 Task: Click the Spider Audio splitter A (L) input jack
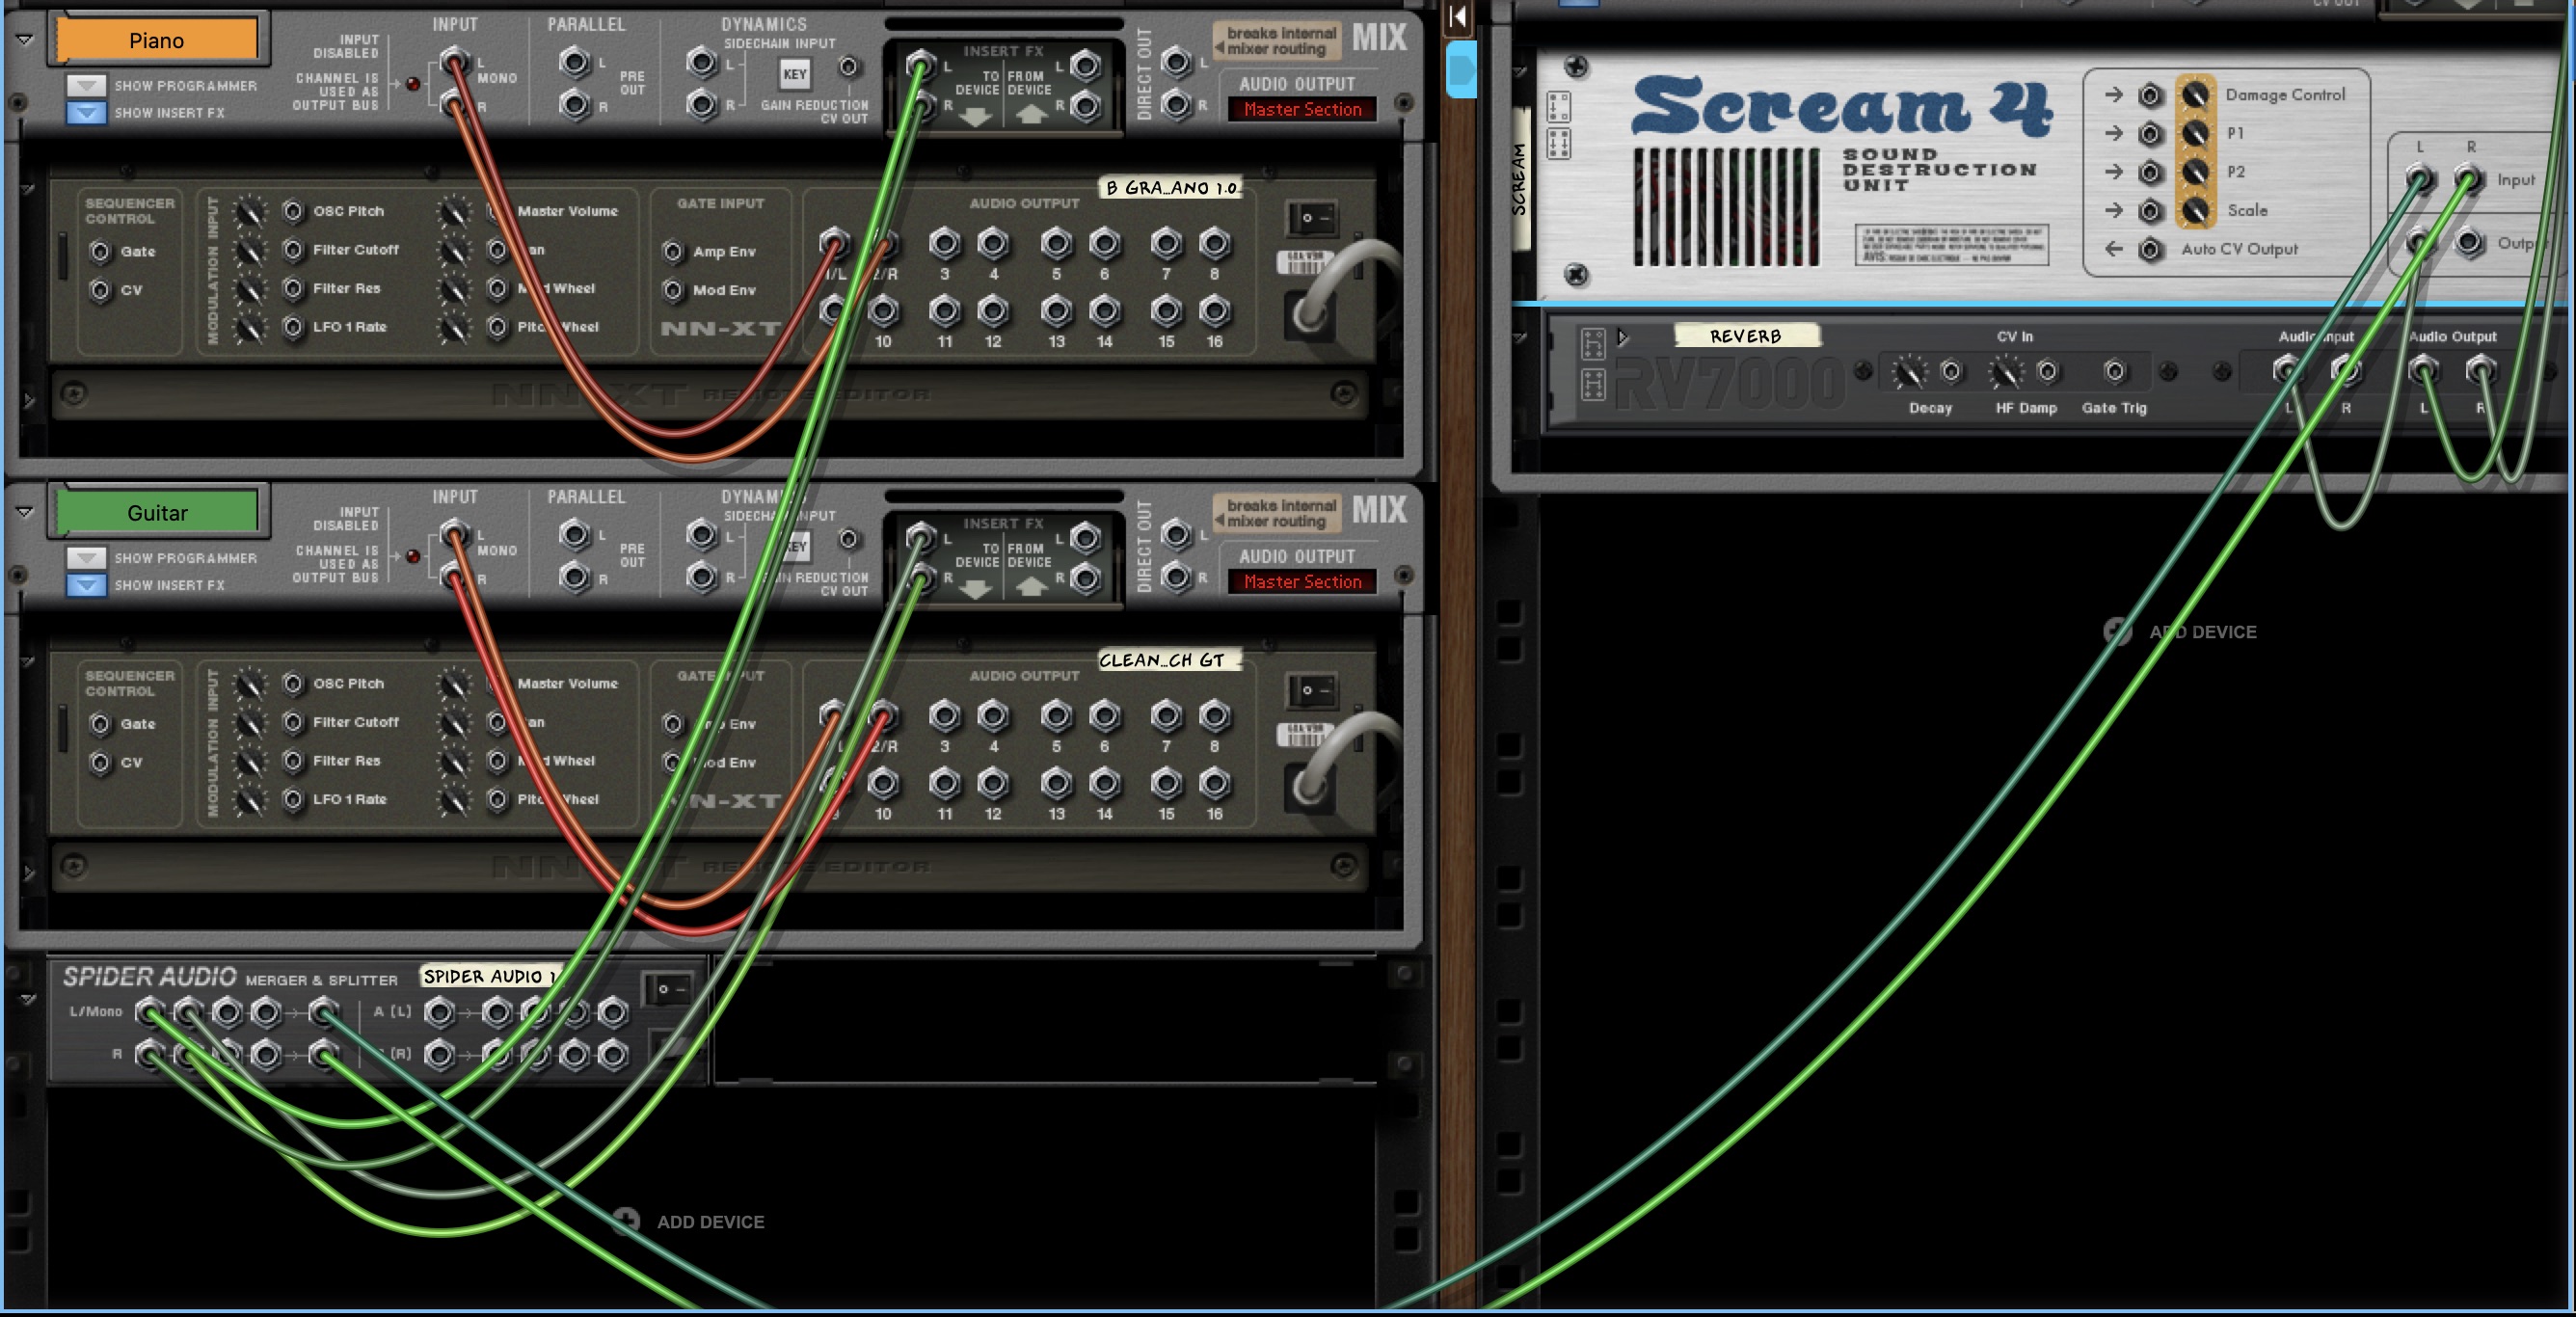tap(439, 1013)
